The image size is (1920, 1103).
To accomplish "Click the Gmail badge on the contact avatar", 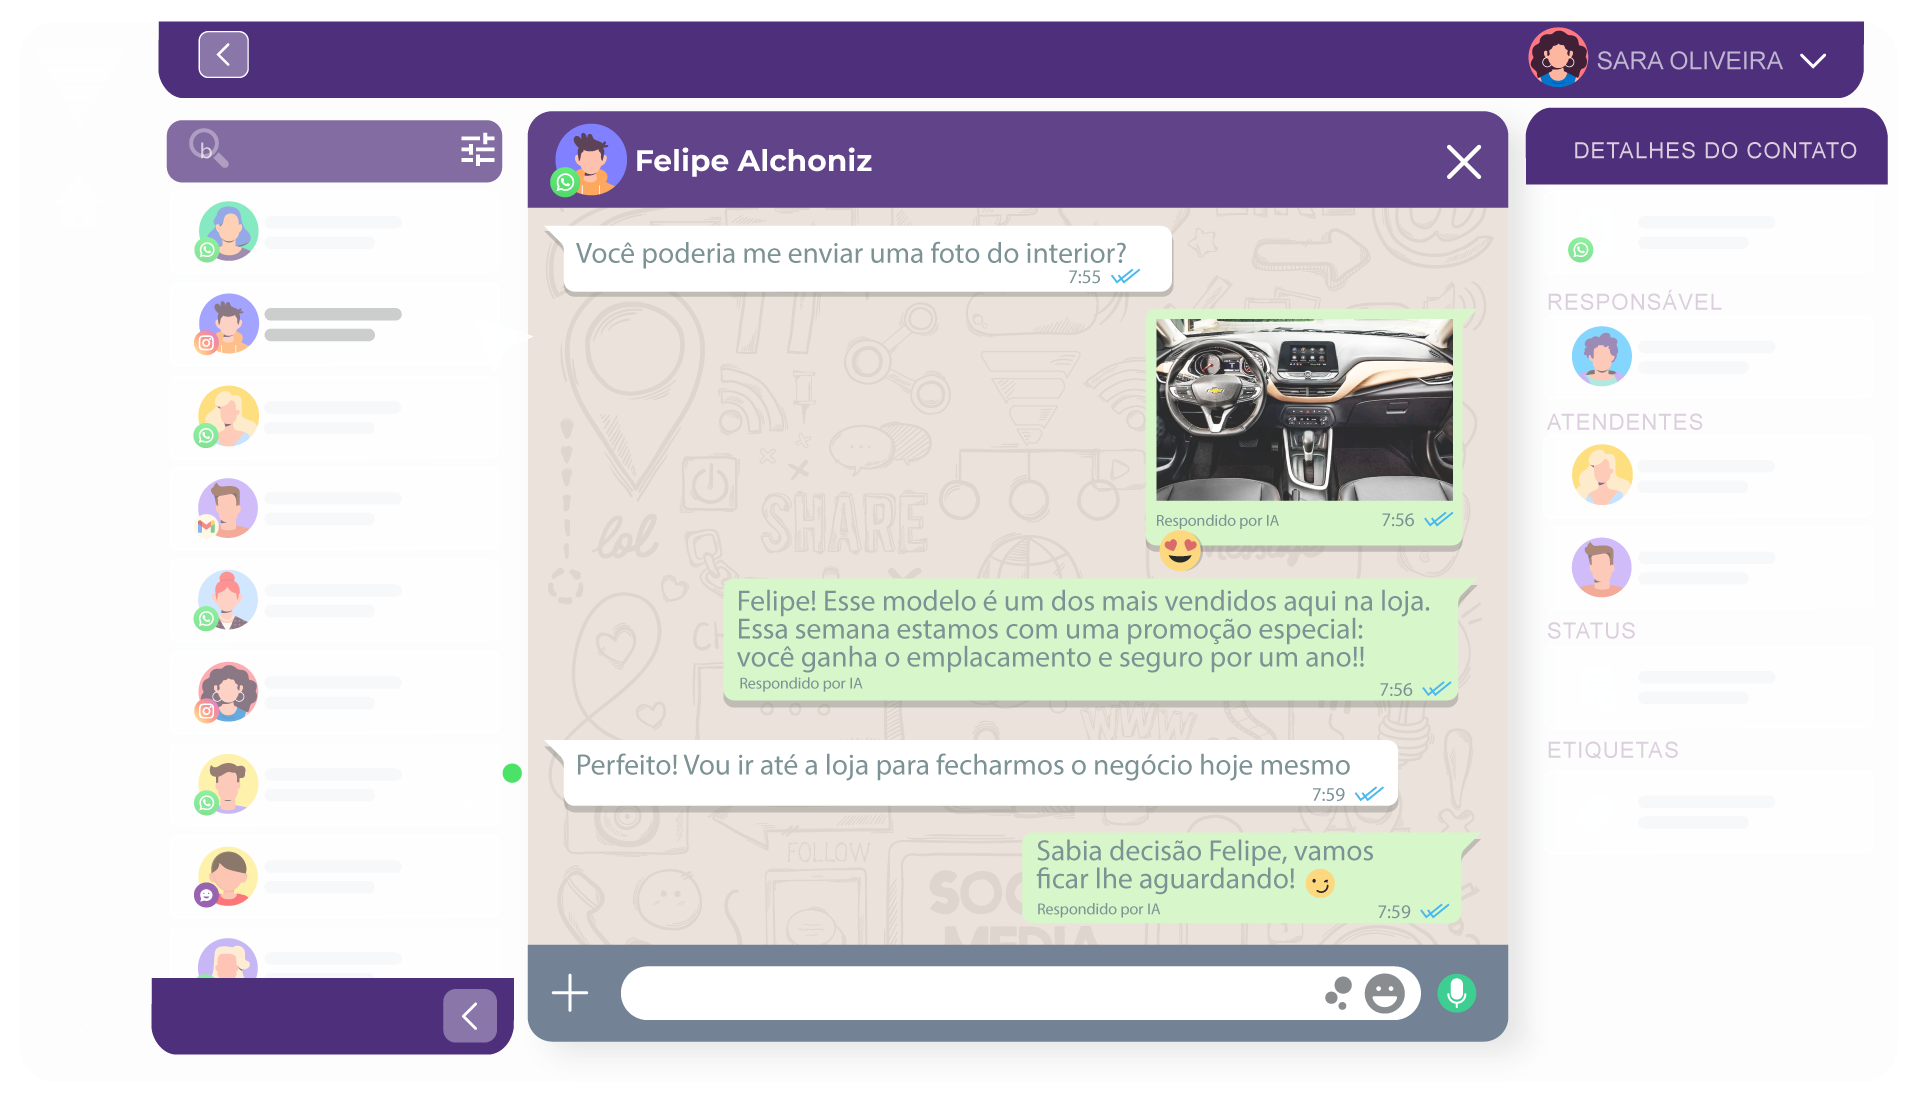I will click(x=206, y=527).
